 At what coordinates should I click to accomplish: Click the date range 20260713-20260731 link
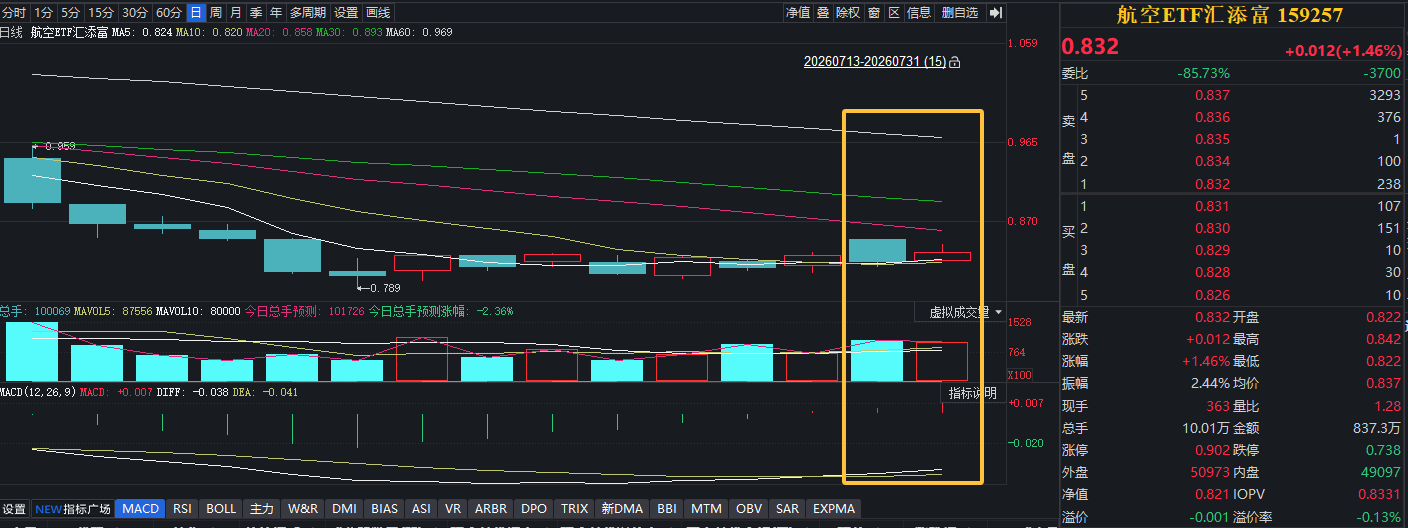click(875, 62)
